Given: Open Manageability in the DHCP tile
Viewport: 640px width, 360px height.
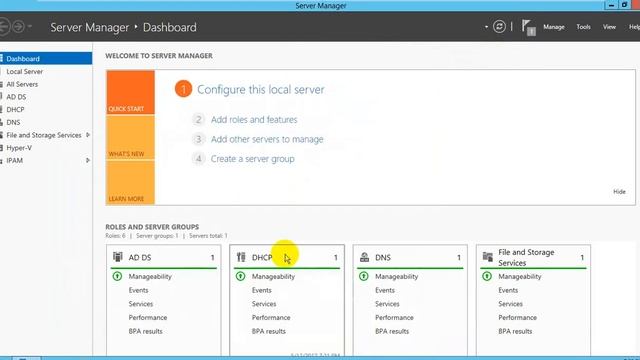Looking at the screenshot, I should pyautogui.click(x=273, y=277).
